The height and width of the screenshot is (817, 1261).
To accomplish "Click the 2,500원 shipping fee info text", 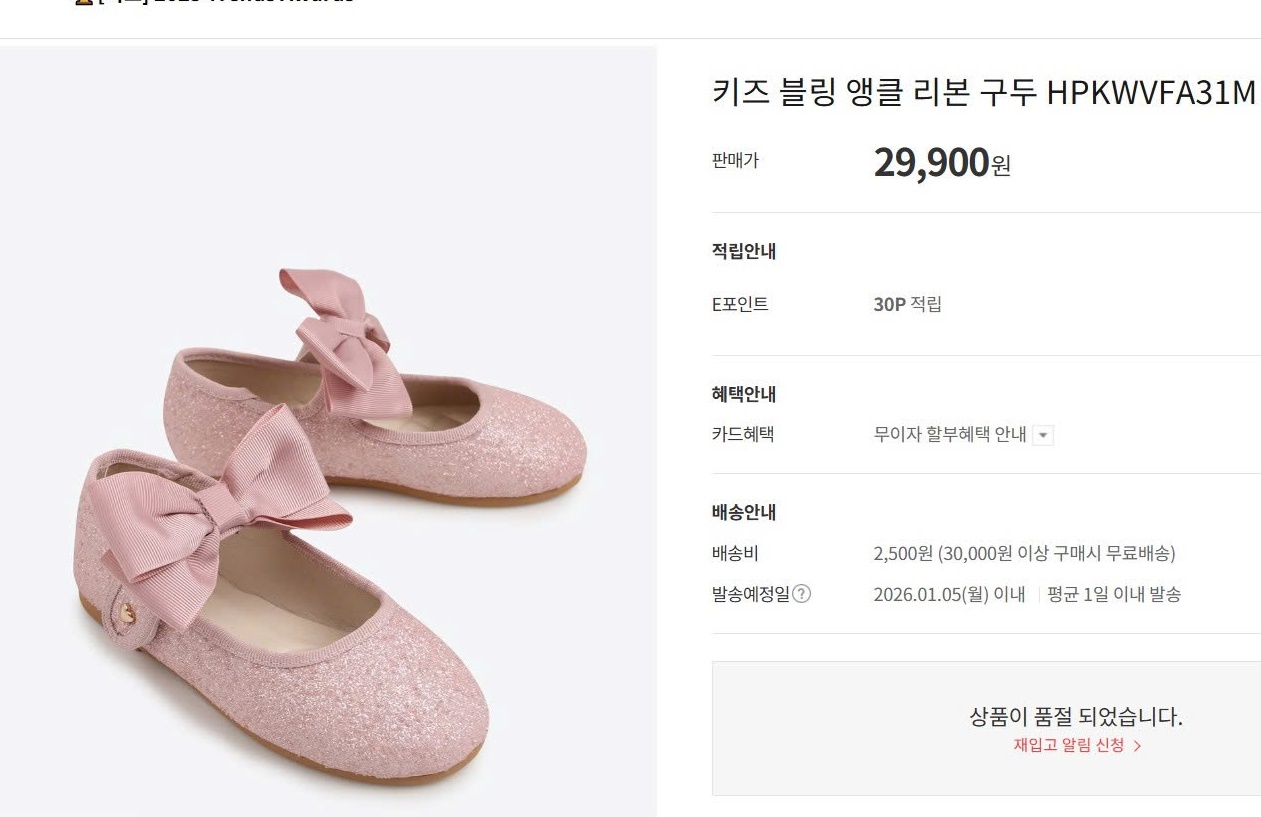I will [x=1024, y=553].
